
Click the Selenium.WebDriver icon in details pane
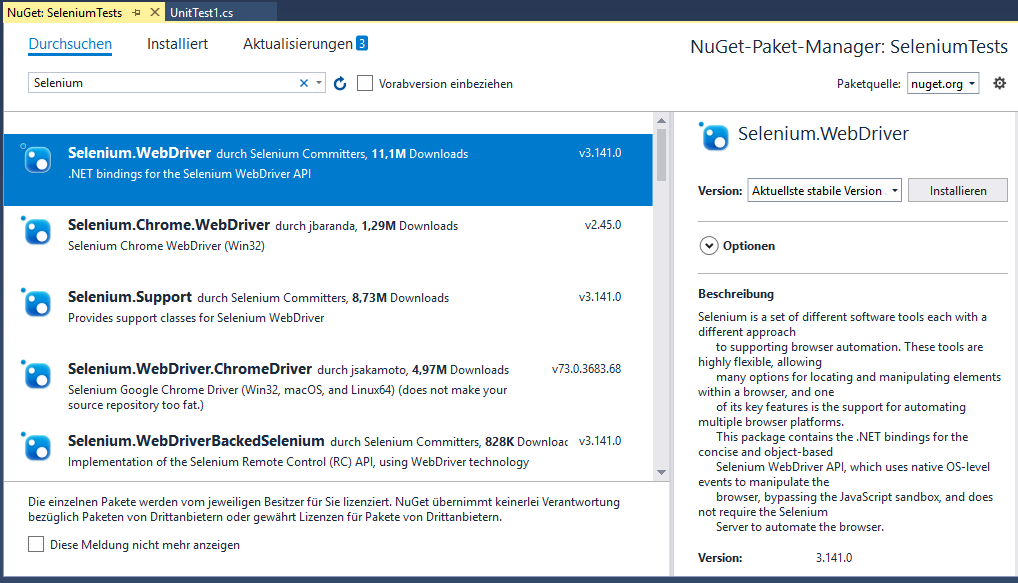pyautogui.click(x=714, y=136)
